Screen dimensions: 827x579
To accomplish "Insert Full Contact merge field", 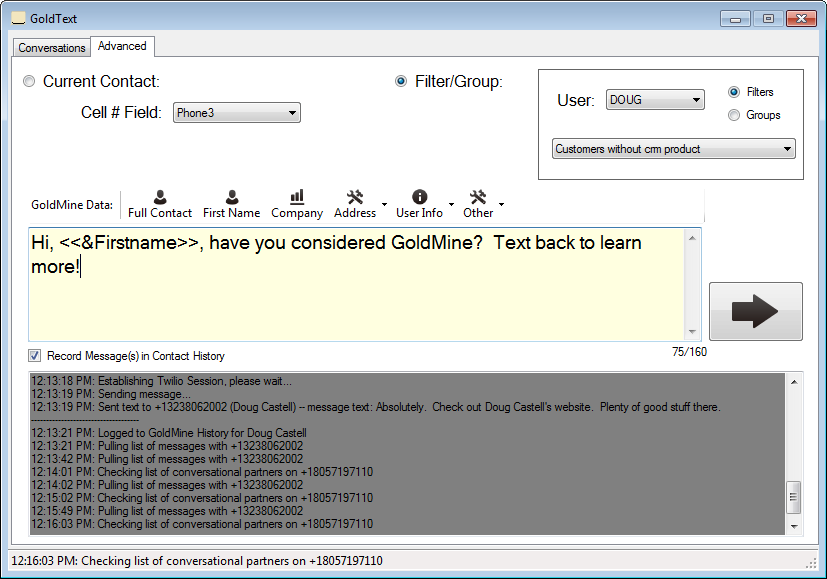I will [160, 205].
